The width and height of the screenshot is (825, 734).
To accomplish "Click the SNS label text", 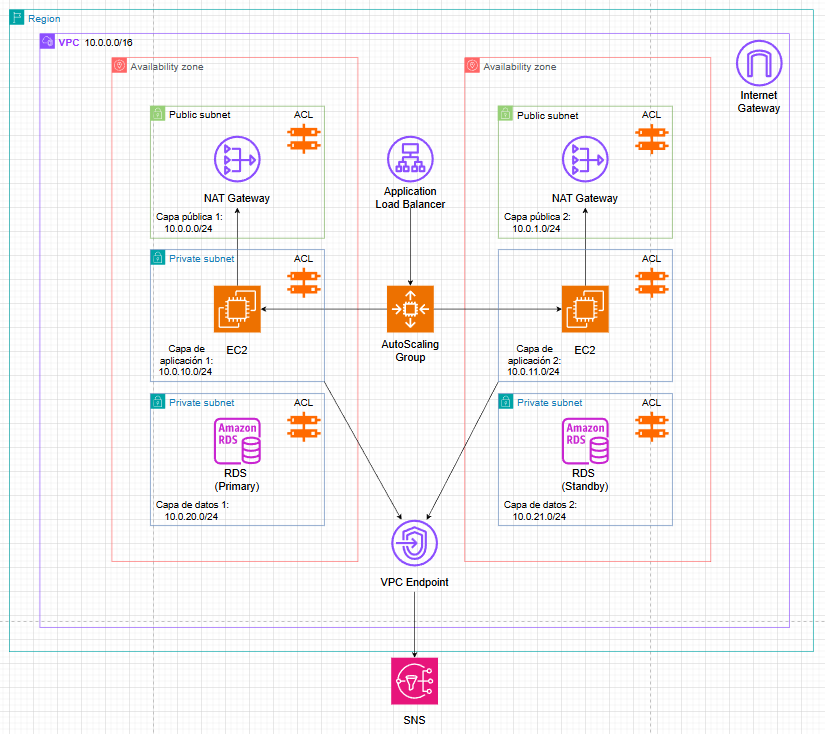I will [414, 720].
